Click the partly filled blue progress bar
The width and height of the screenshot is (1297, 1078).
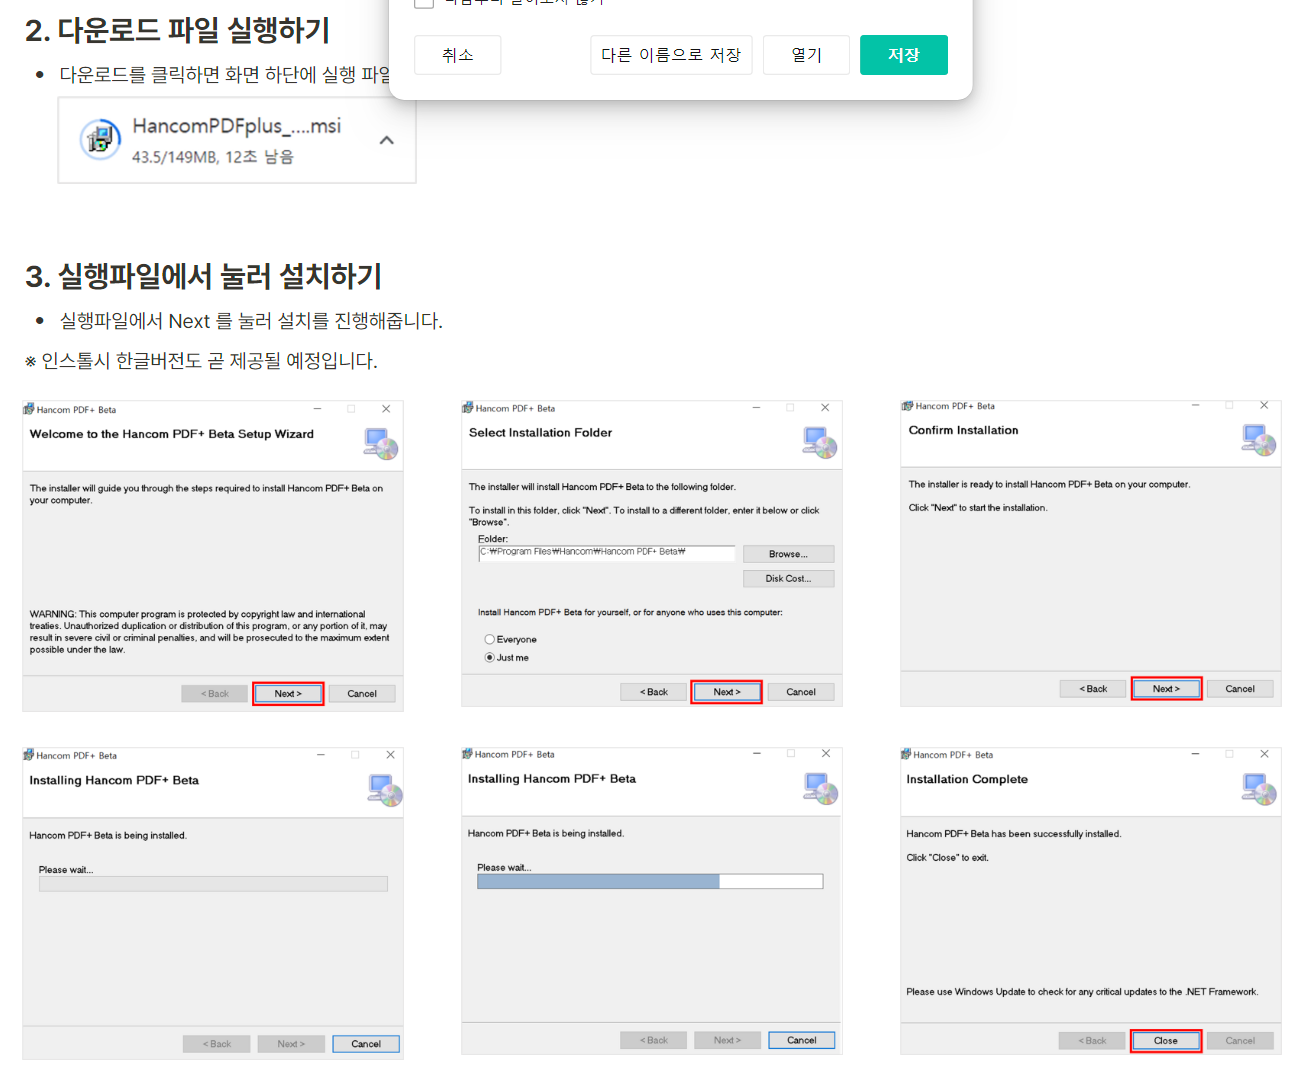(650, 881)
